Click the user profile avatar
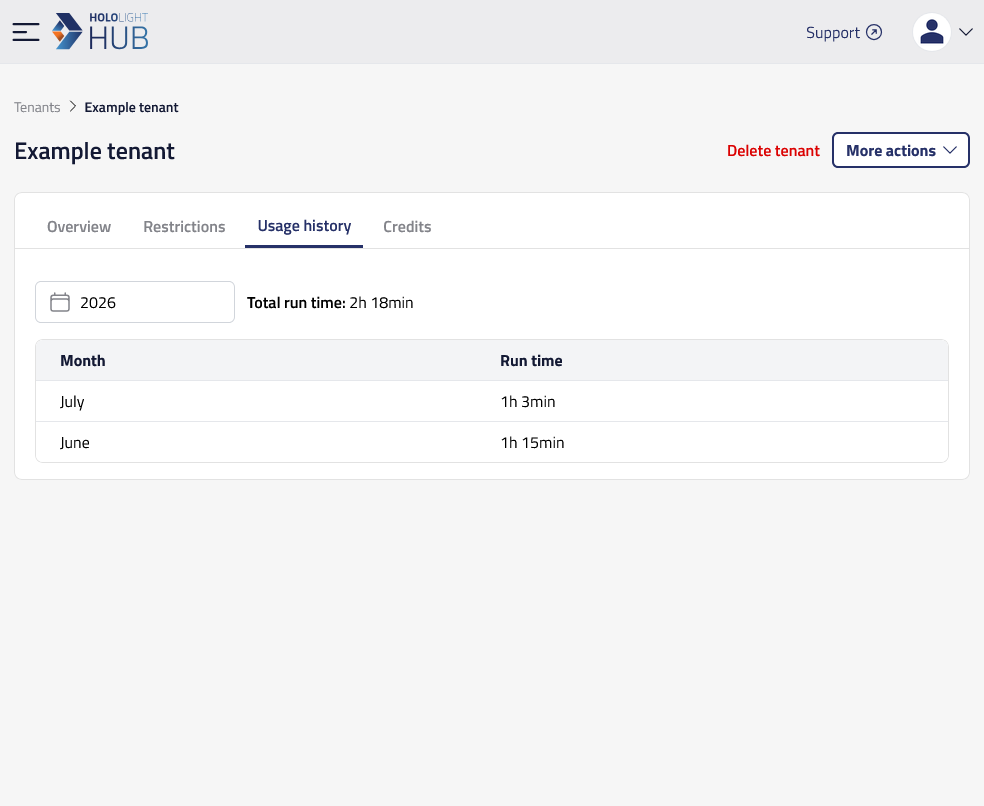The width and height of the screenshot is (984, 806). pyautogui.click(x=932, y=32)
